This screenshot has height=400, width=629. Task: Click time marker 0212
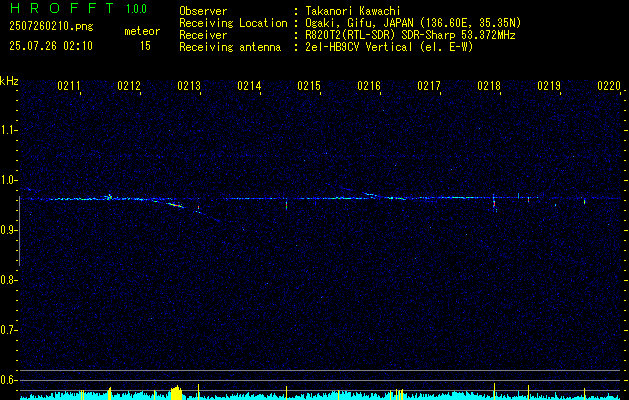129,86
